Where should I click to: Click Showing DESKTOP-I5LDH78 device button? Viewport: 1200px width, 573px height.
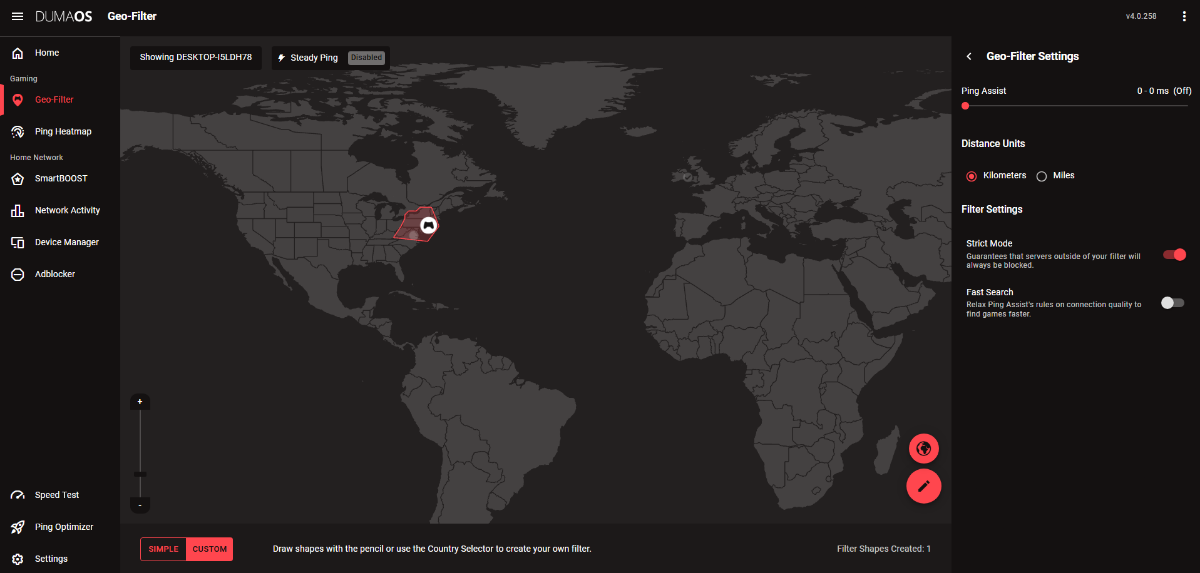pos(196,58)
